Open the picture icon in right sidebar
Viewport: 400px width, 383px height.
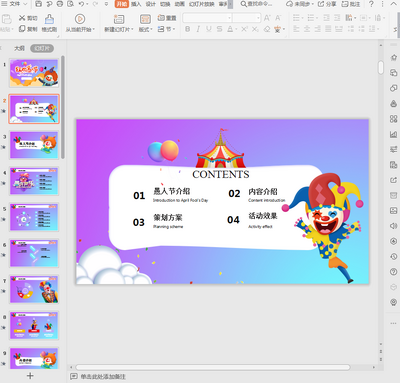coord(394,211)
